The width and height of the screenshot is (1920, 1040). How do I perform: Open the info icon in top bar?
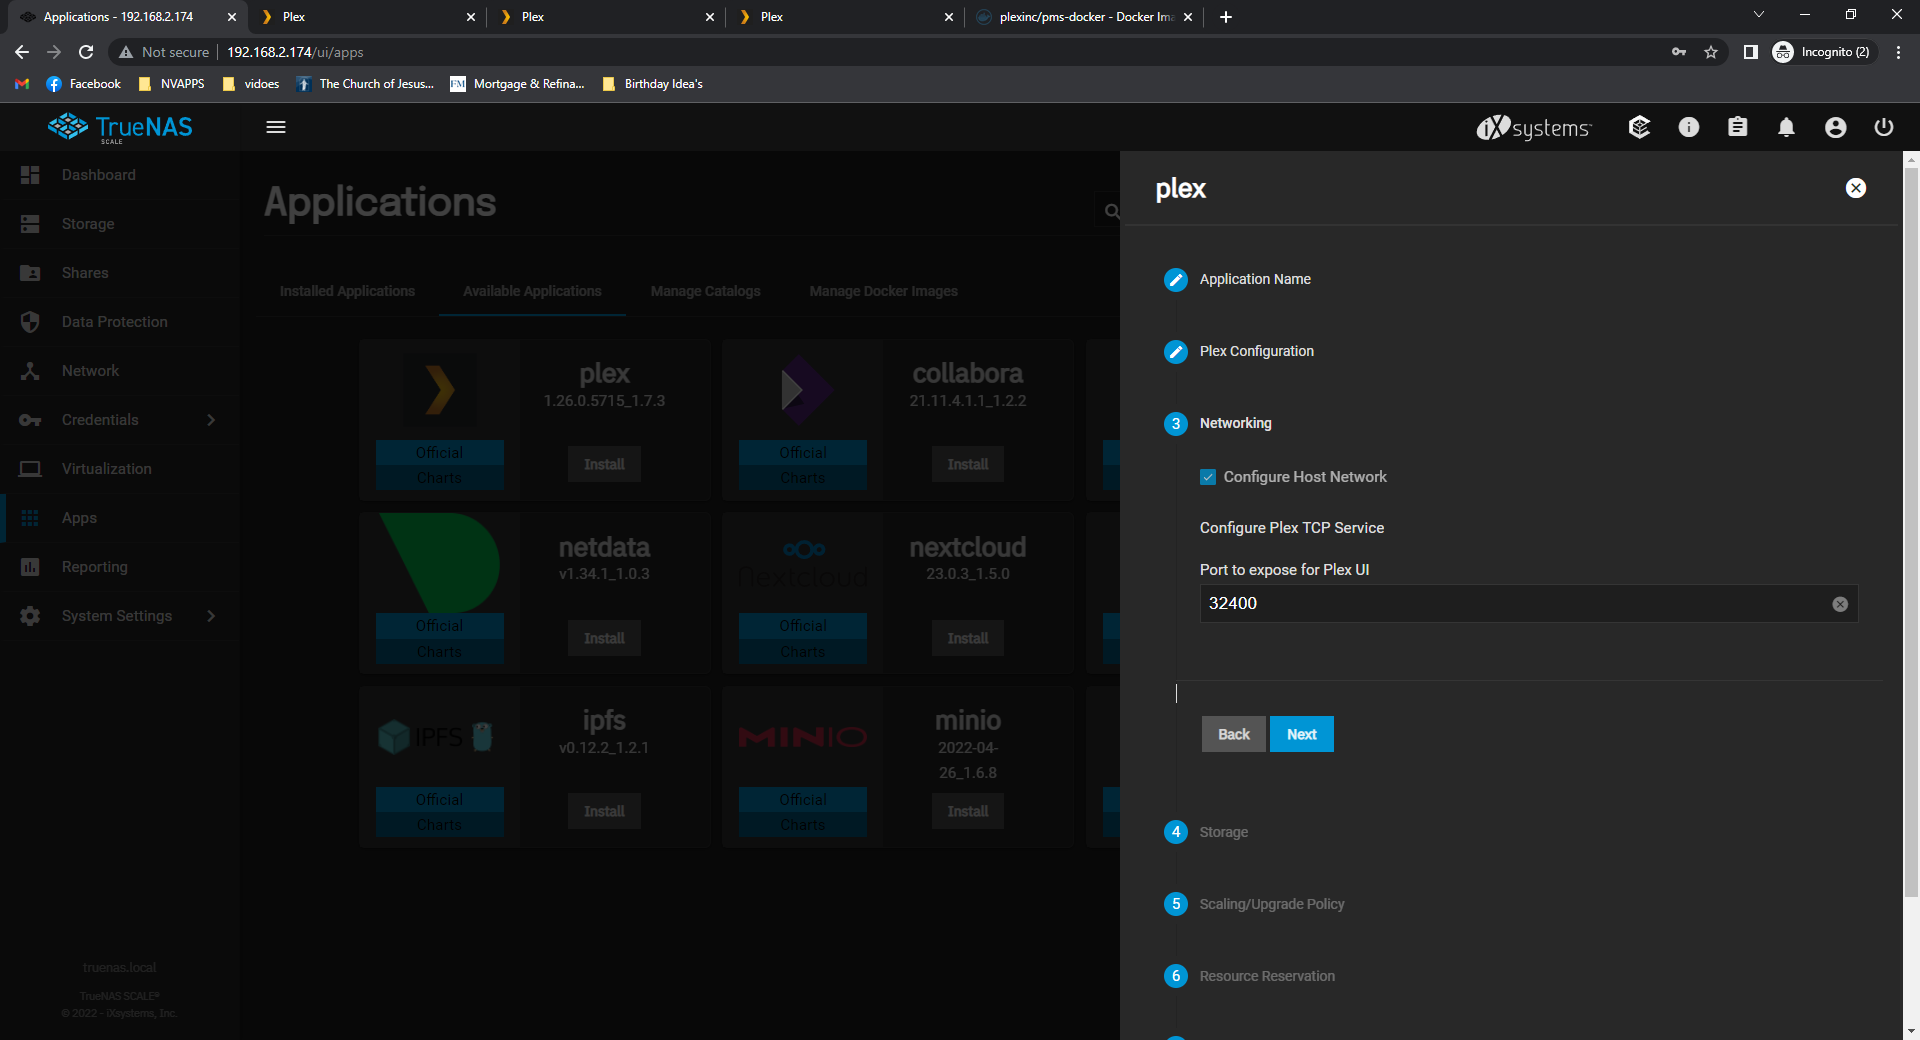(1689, 127)
